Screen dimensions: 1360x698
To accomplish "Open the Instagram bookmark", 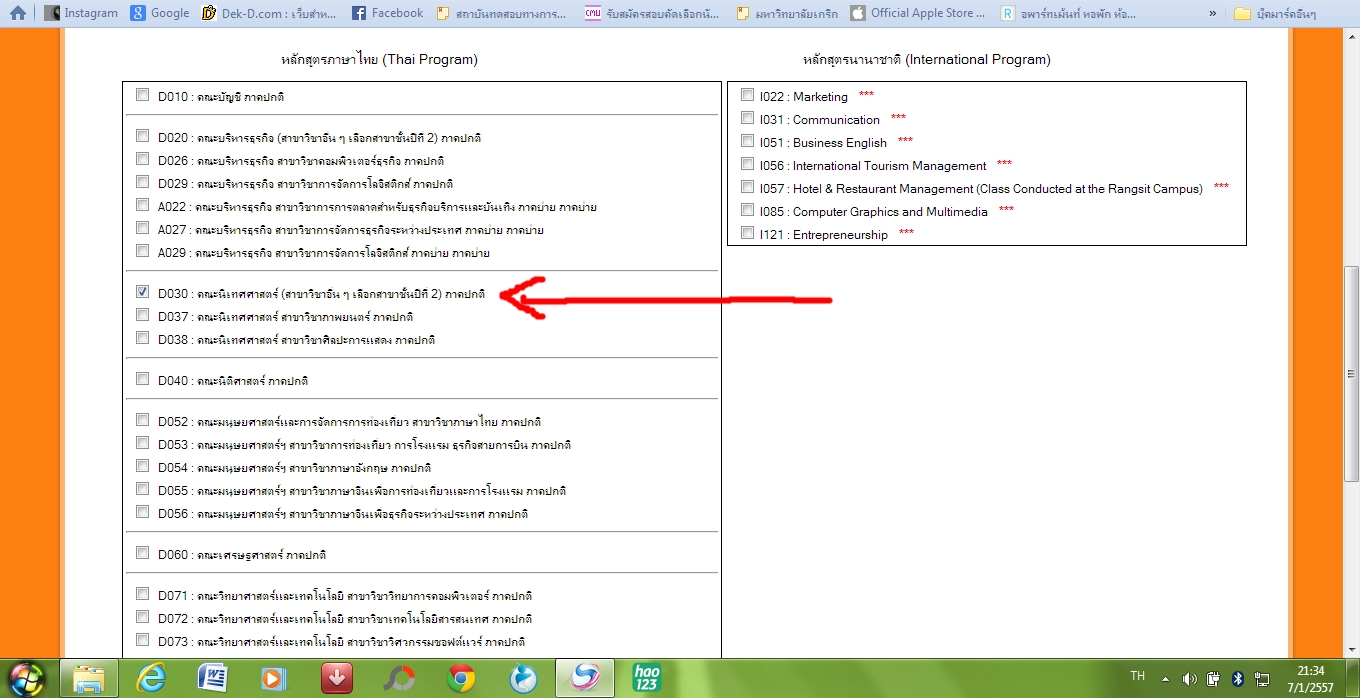I will pyautogui.click(x=81, y=13).
